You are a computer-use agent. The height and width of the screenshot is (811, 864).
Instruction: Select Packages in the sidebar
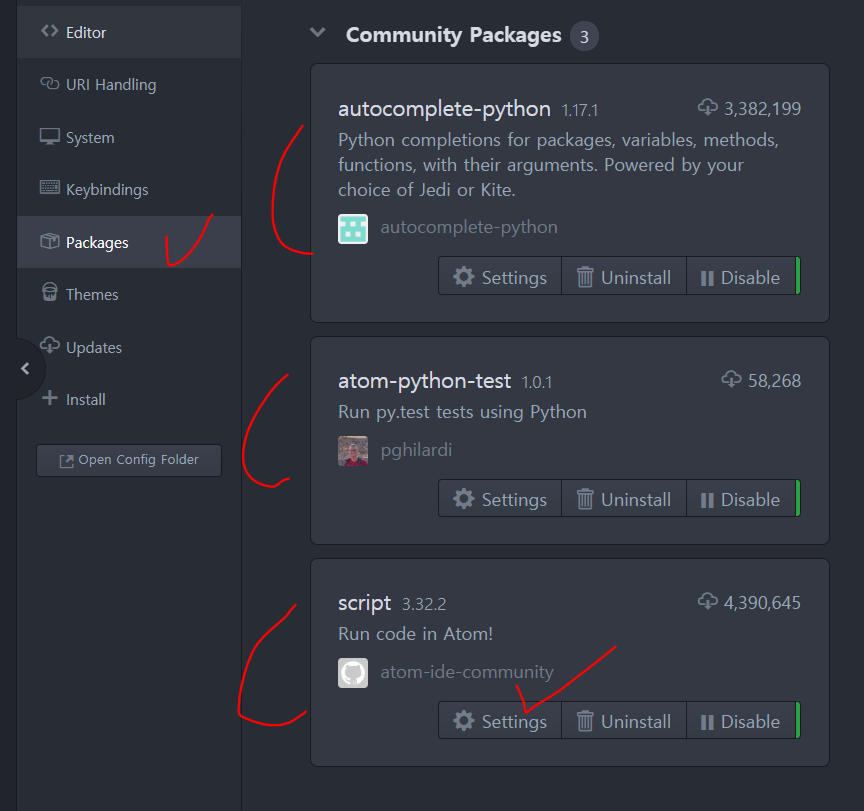[x=129, y=242]
